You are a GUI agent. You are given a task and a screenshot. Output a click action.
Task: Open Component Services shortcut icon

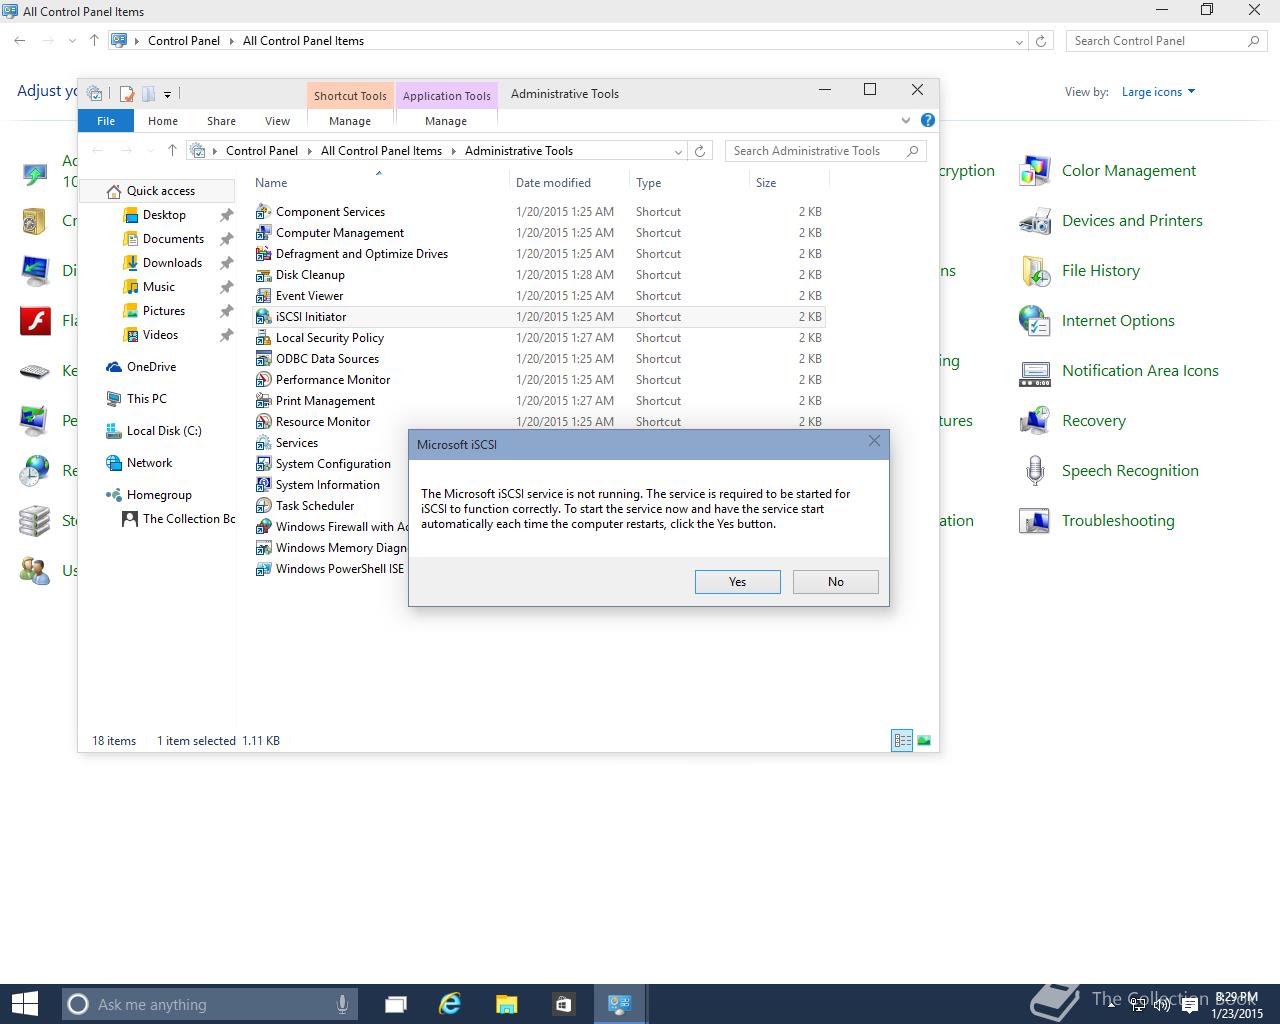pos(263,212)
